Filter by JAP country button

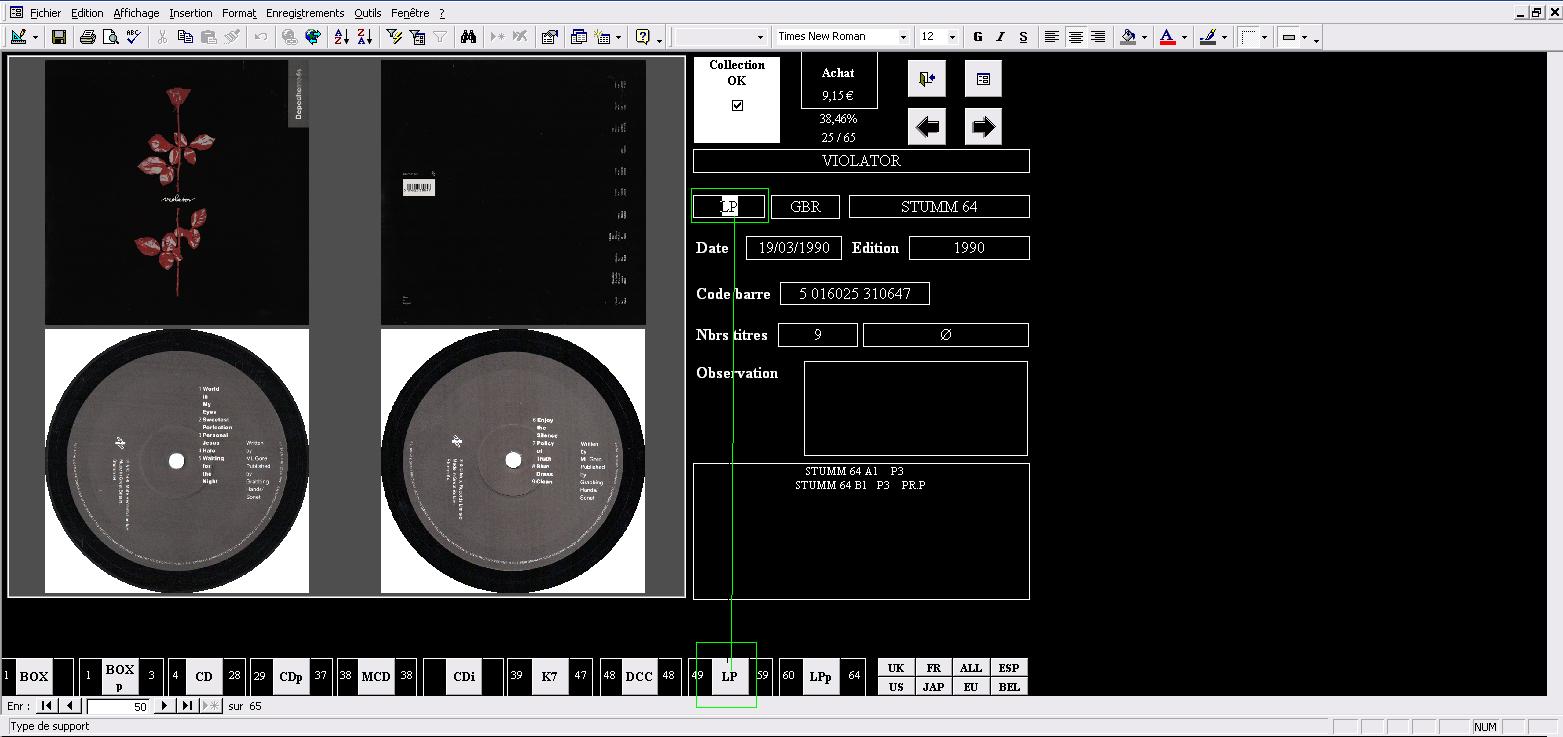(x=933, y=687)
